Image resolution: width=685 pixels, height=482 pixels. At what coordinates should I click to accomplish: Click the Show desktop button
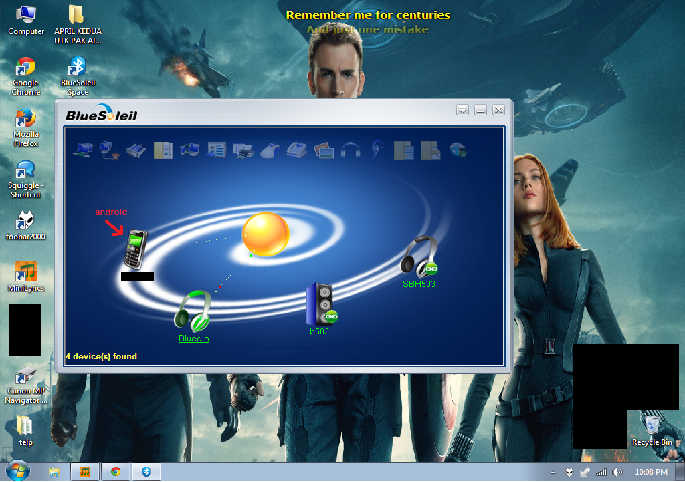[x=680, y=472]
